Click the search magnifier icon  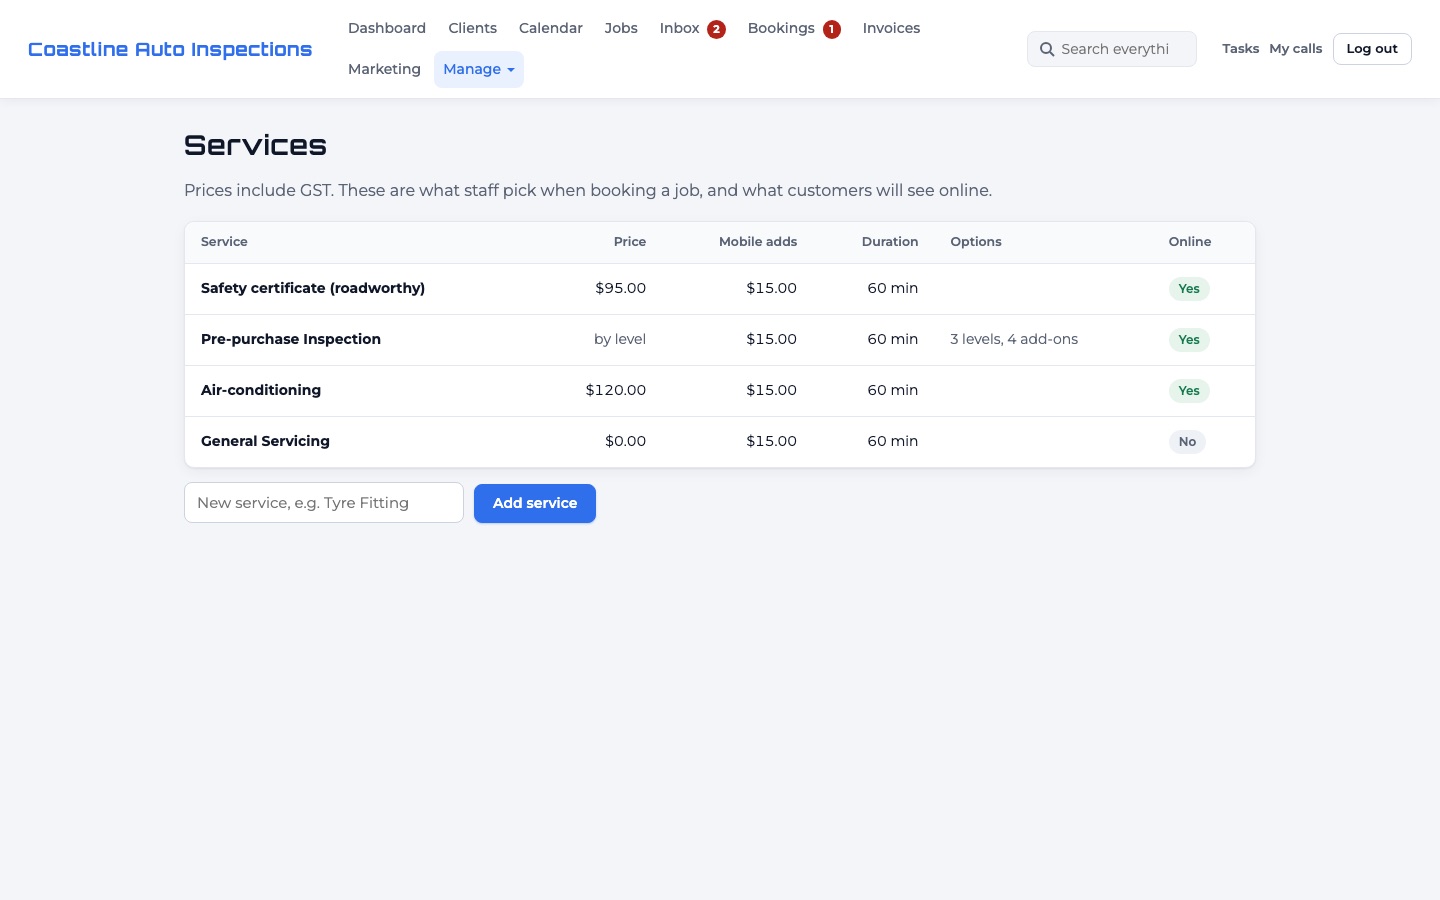point(1047,49)
